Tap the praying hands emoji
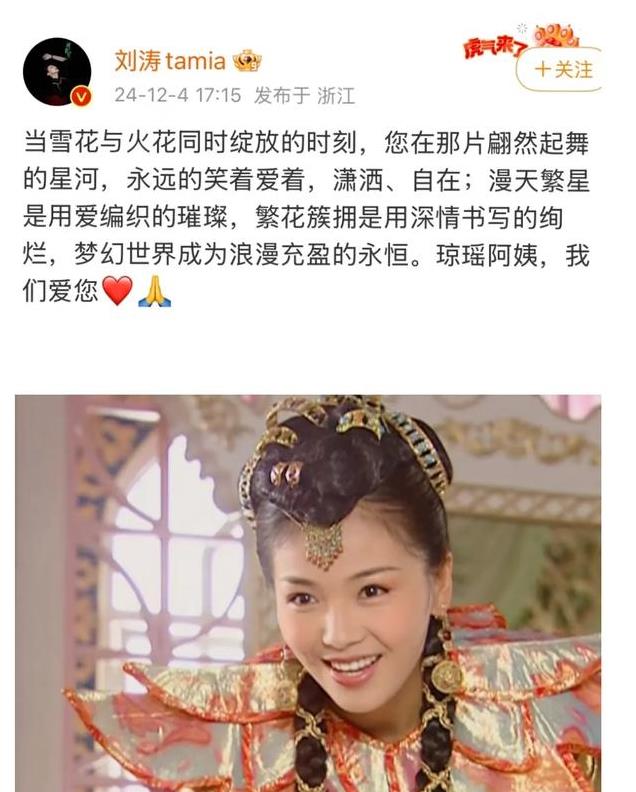Image resolution: width=636 pixels, height=792 pixels. coord(155,291)
